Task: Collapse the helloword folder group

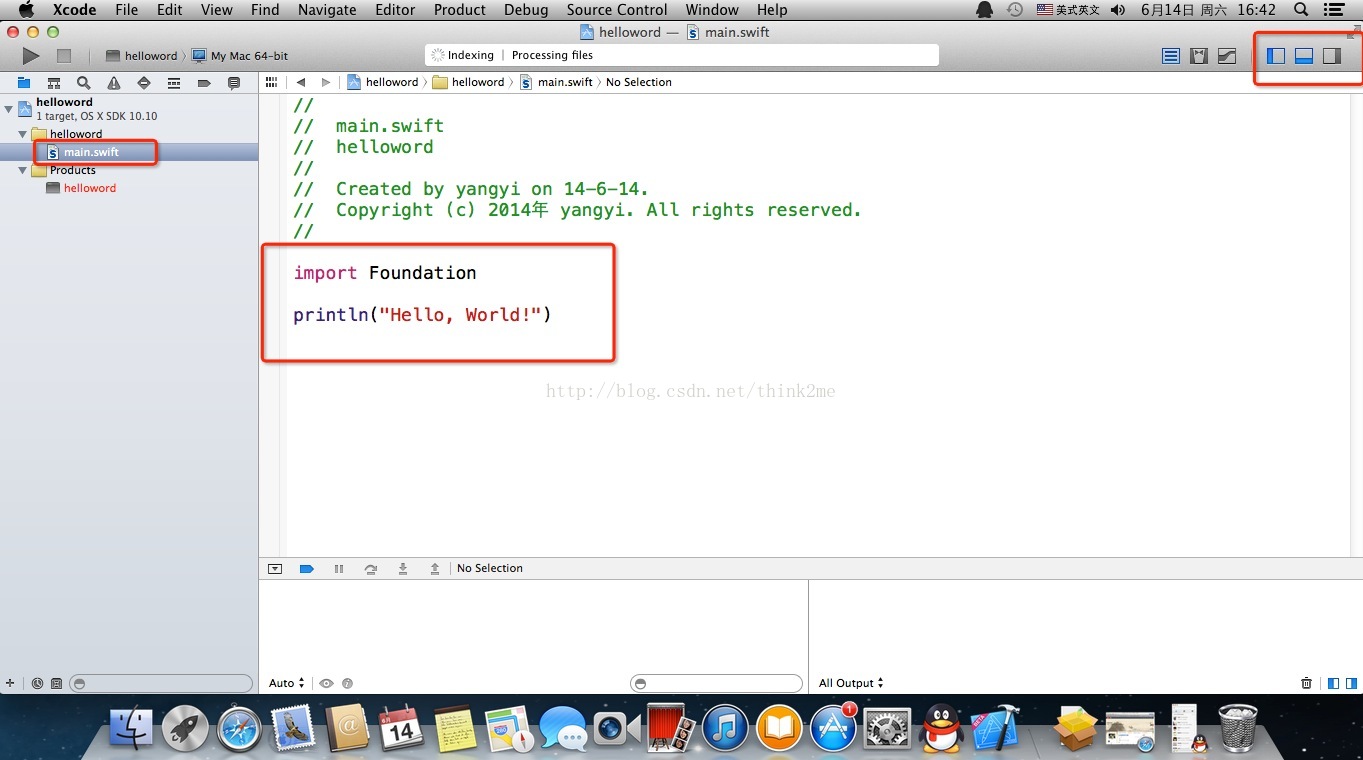Action: 23,134
